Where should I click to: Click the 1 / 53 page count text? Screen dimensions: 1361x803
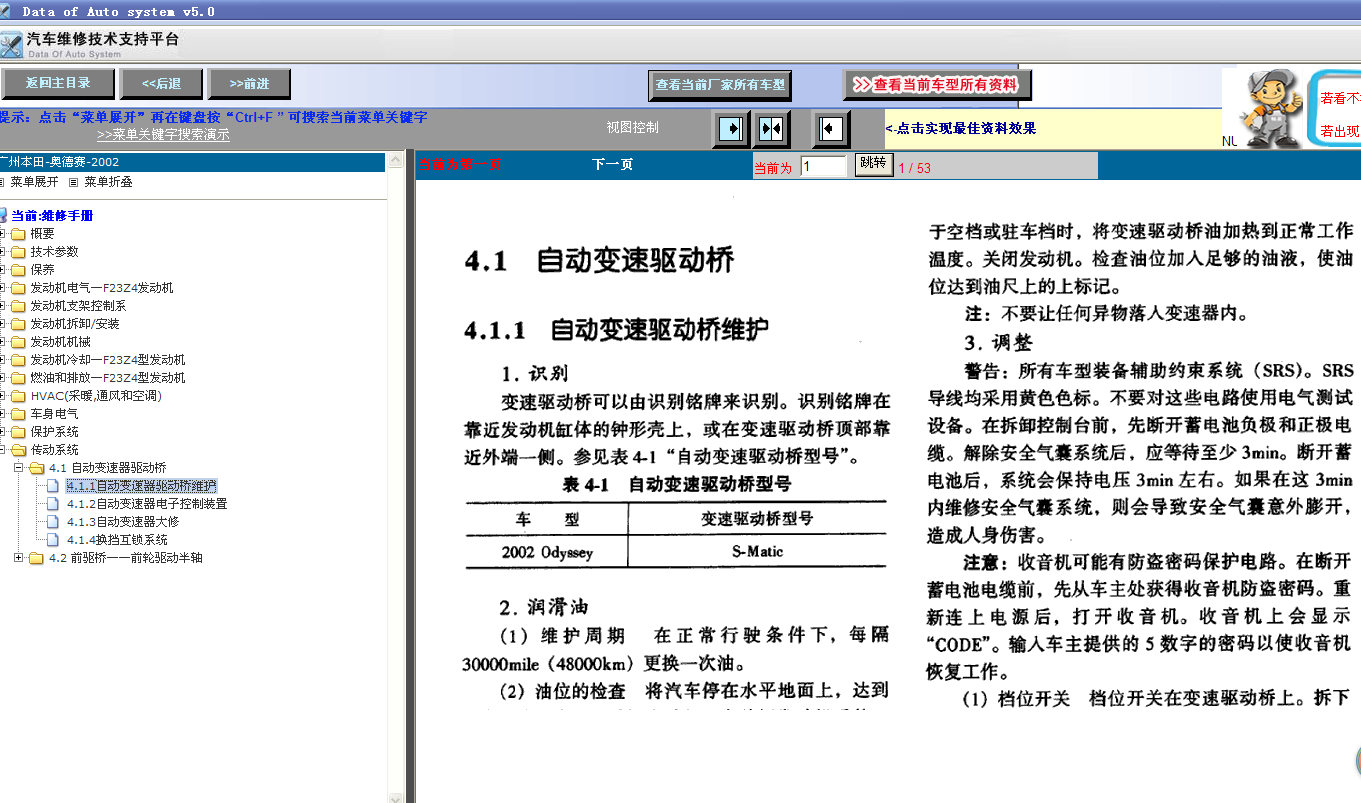click(914, 168)
